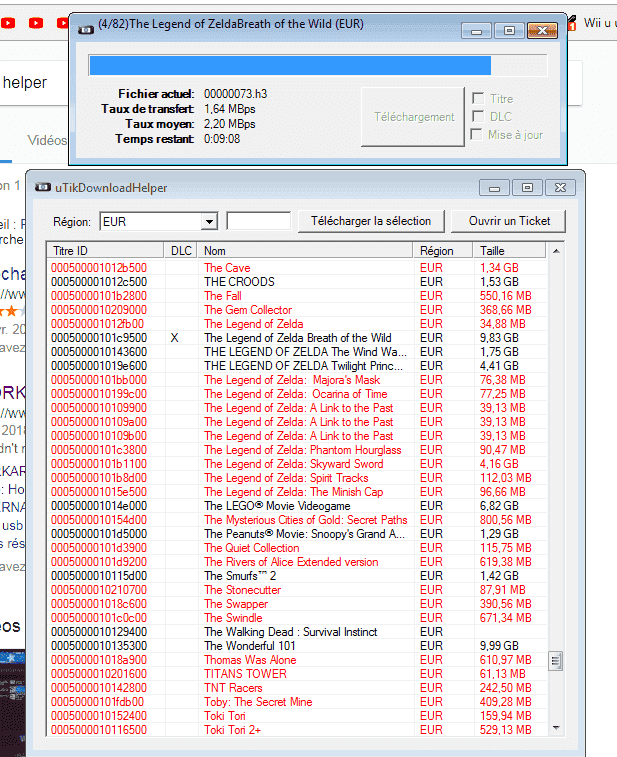Click title ID 00050000101c9500

click(98, 337)
